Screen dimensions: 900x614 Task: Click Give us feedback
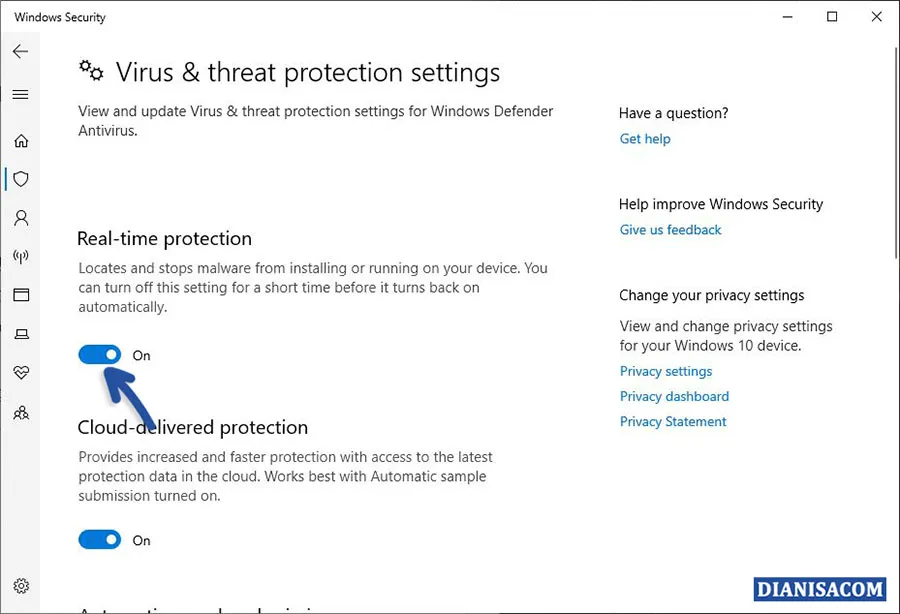coord(670,230)
